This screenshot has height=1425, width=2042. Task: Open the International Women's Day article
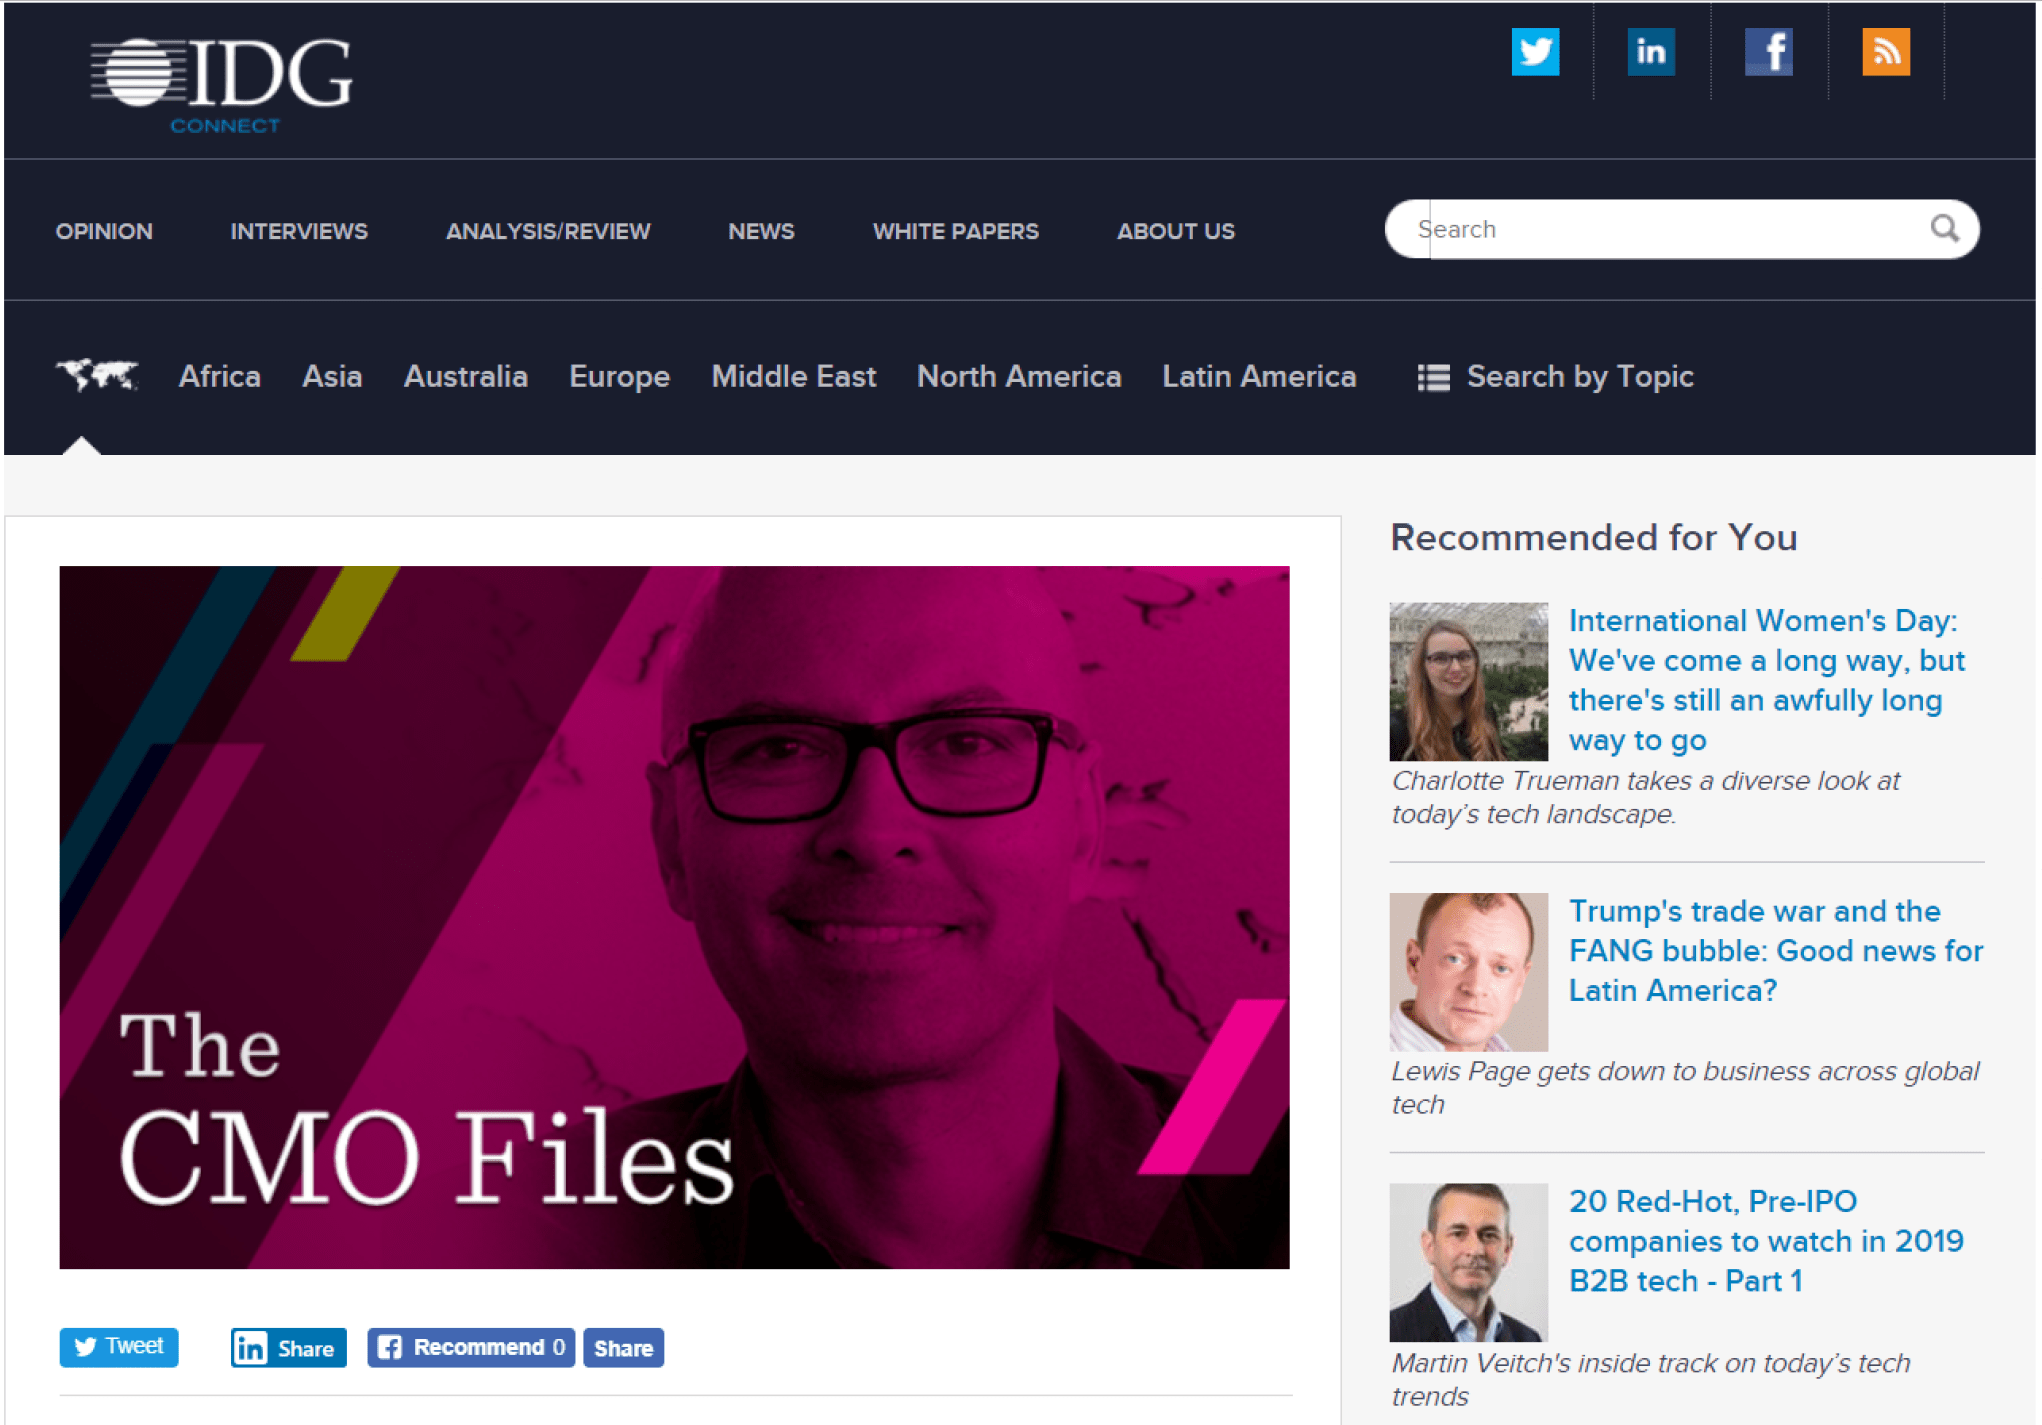click(1767, 680)
